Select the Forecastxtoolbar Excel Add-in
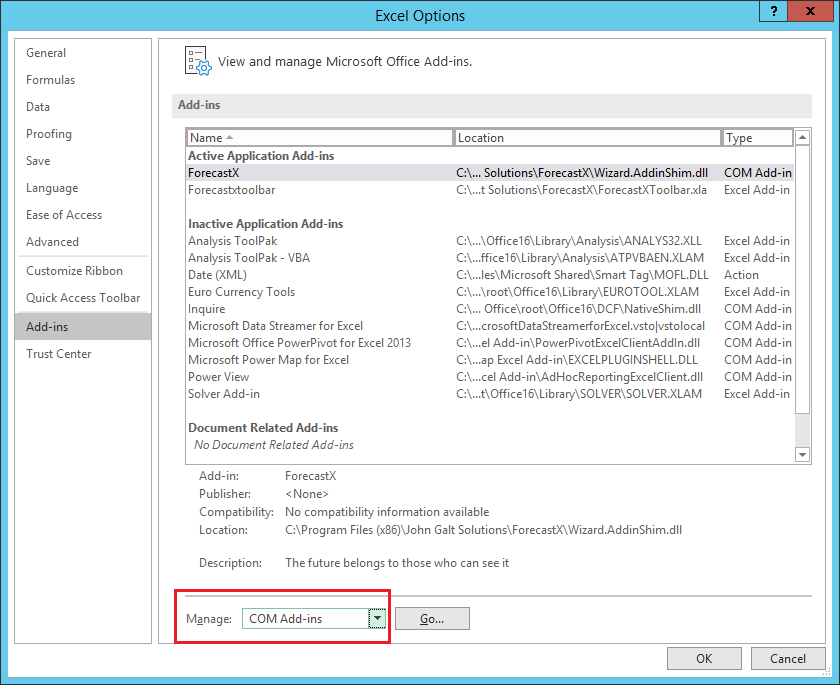Image resolution: width=840 pixels, height=685 pixels. click(300, 189)
